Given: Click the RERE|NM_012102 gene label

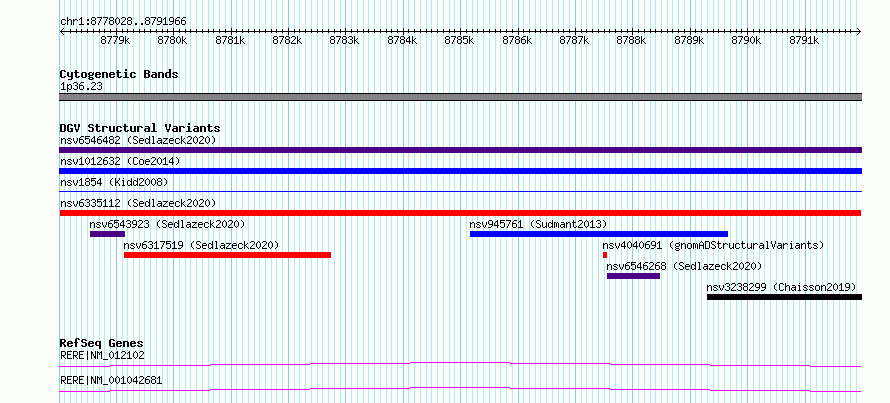Looking at the screenshot, I should click(102, 356).
